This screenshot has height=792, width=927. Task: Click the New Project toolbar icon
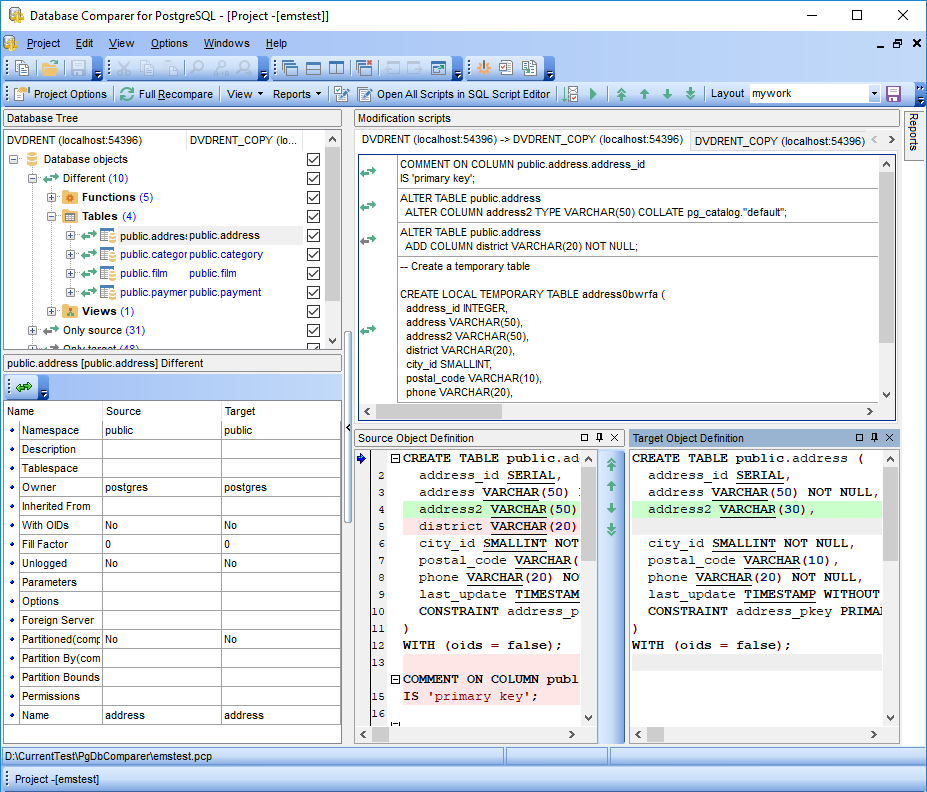click(22, 69)
